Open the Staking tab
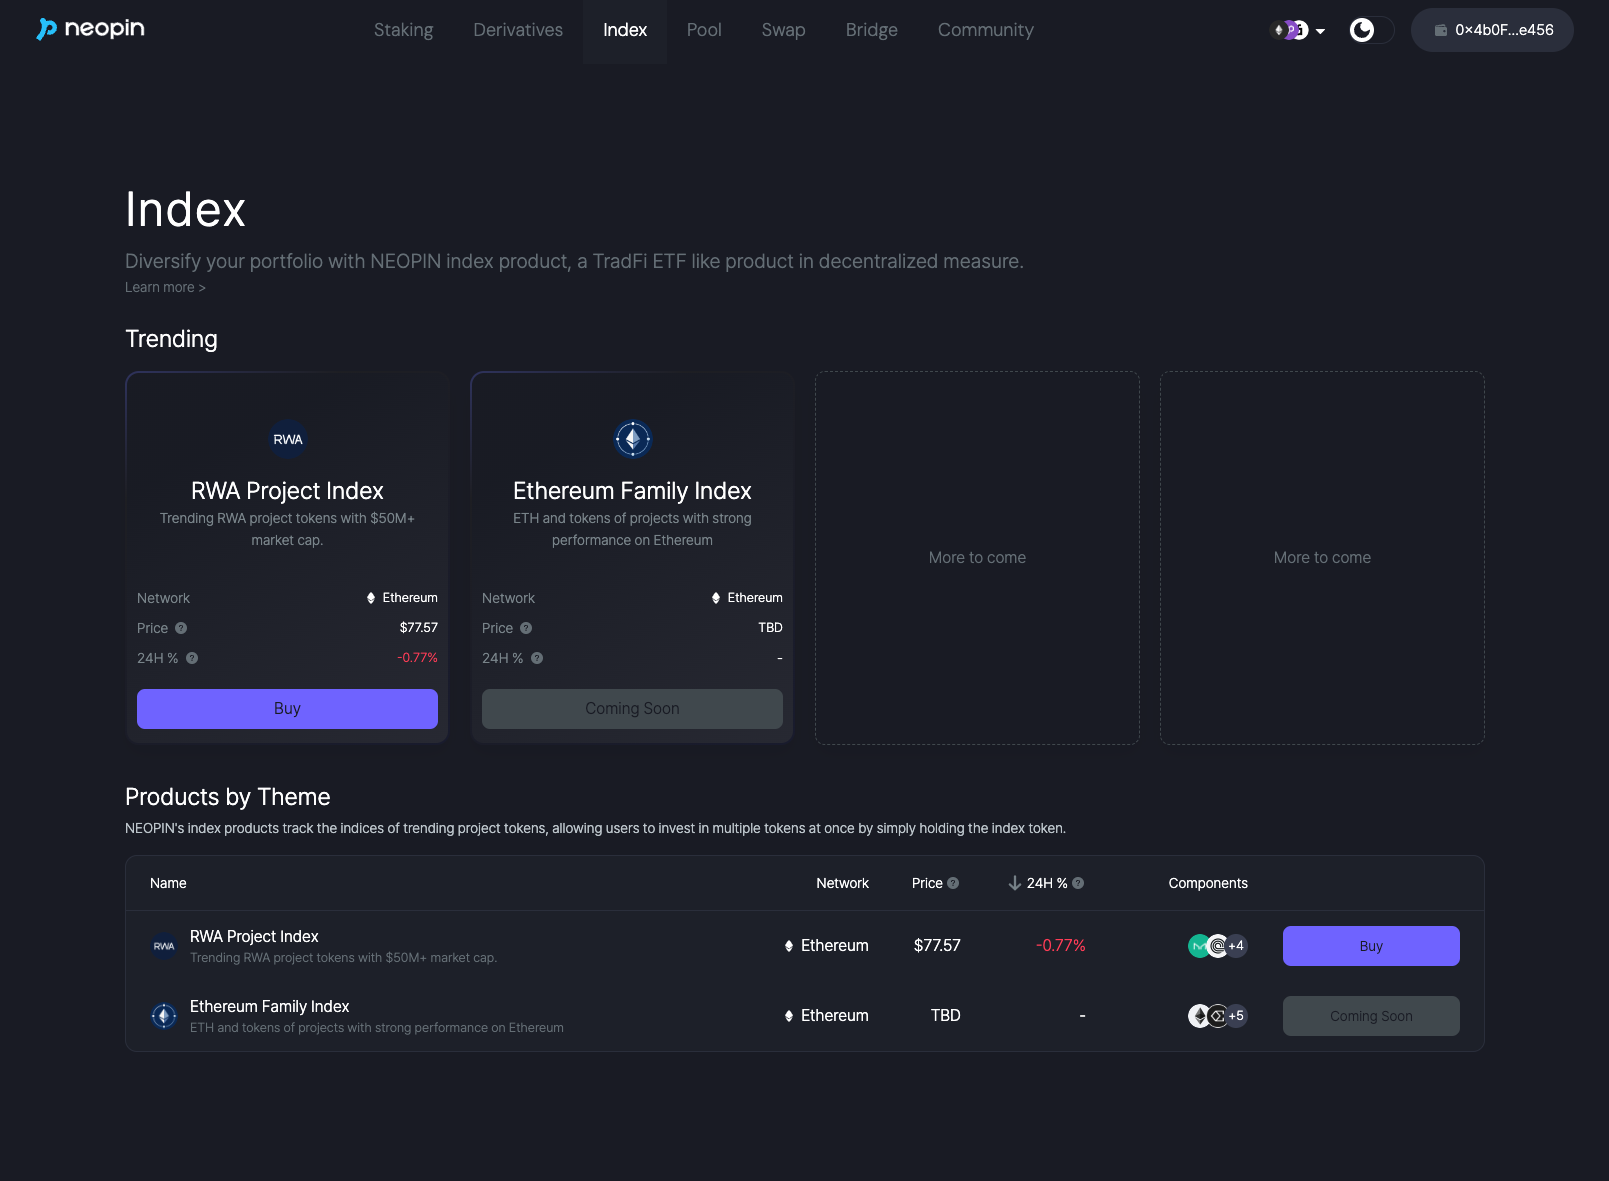The height and width of the screenshot is (1181, 1609). [403, 30]
